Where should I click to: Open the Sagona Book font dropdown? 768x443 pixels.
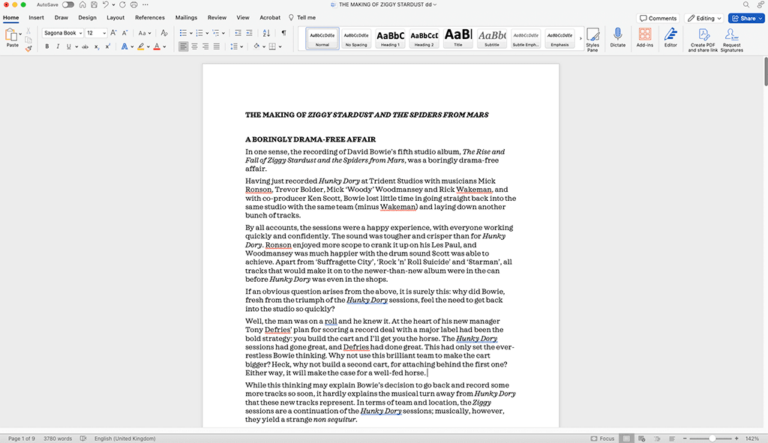click(x=63, y=33)
